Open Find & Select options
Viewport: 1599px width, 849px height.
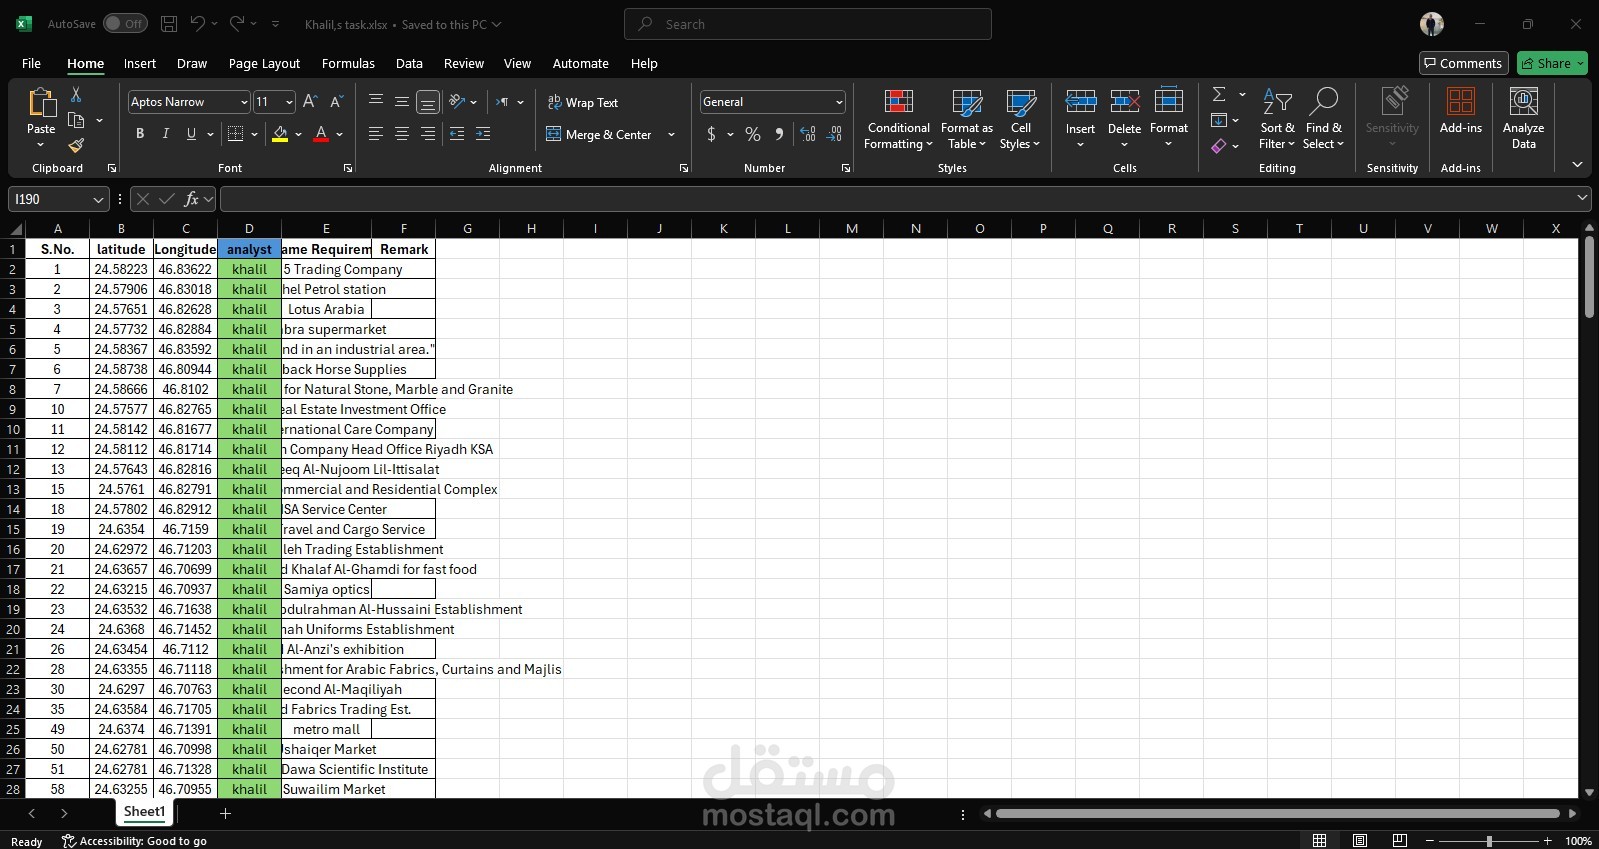(1324, 119)
